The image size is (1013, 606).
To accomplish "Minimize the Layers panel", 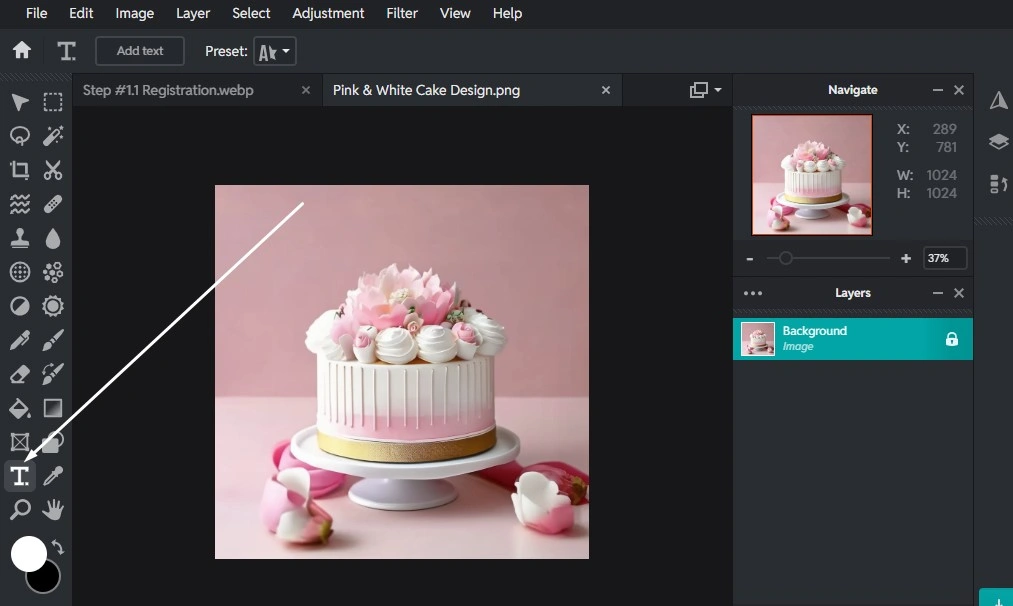I will point(937,293).
